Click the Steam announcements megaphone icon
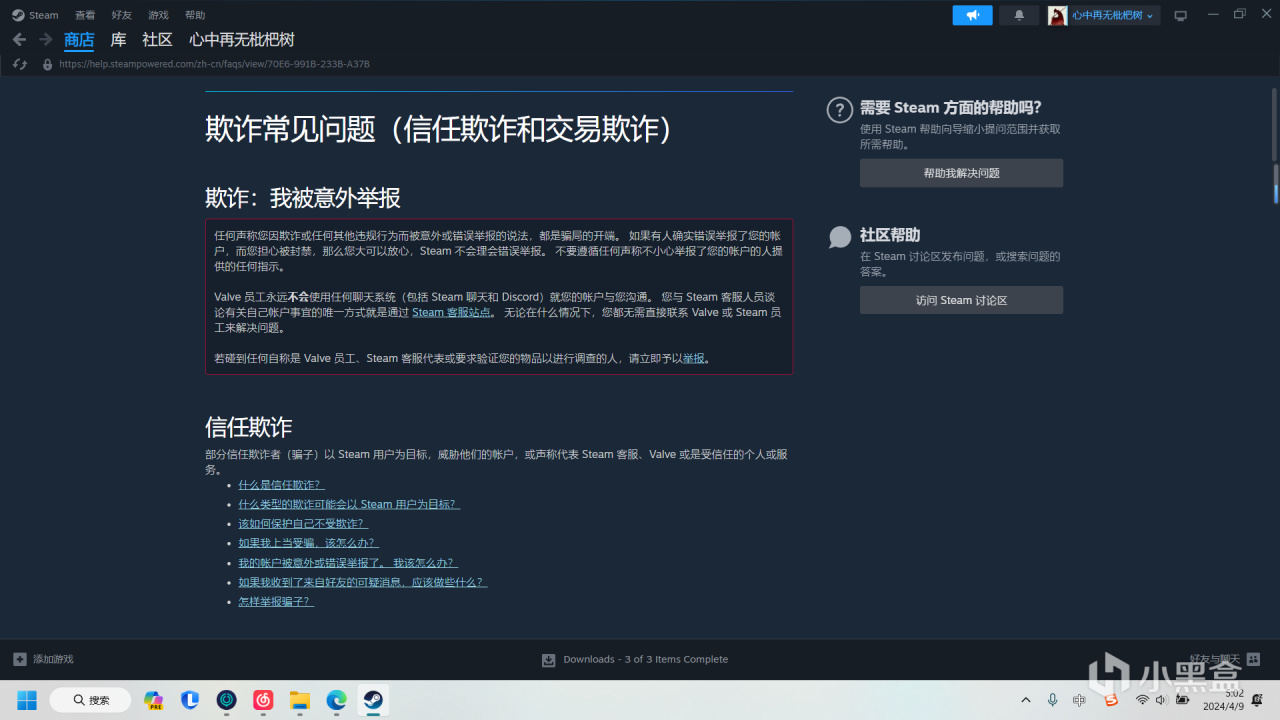The height and width of the screenshot is (720, 1280). coord(972,15)
